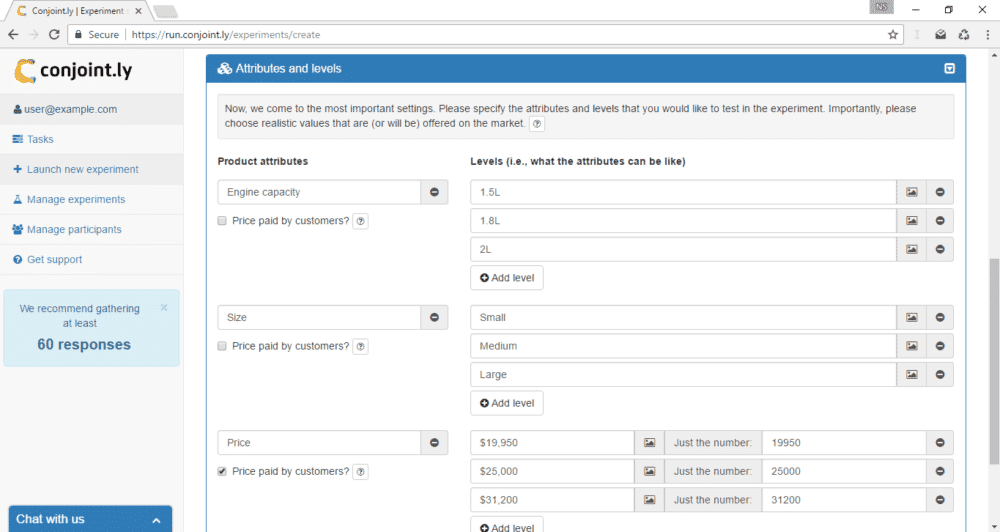This screenshot has width=1000, height=532.
Task: Check 'Price paid by customers' under Size
Action: 223,346
